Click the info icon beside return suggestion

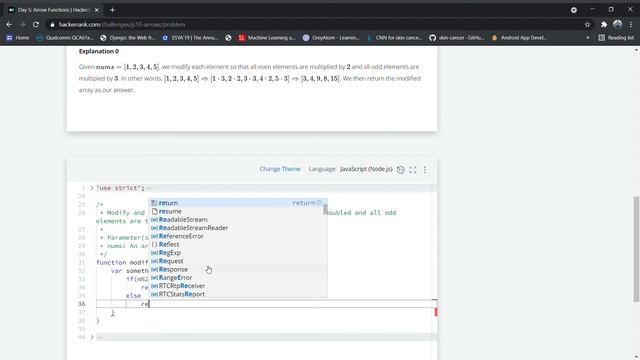[319, 203]
